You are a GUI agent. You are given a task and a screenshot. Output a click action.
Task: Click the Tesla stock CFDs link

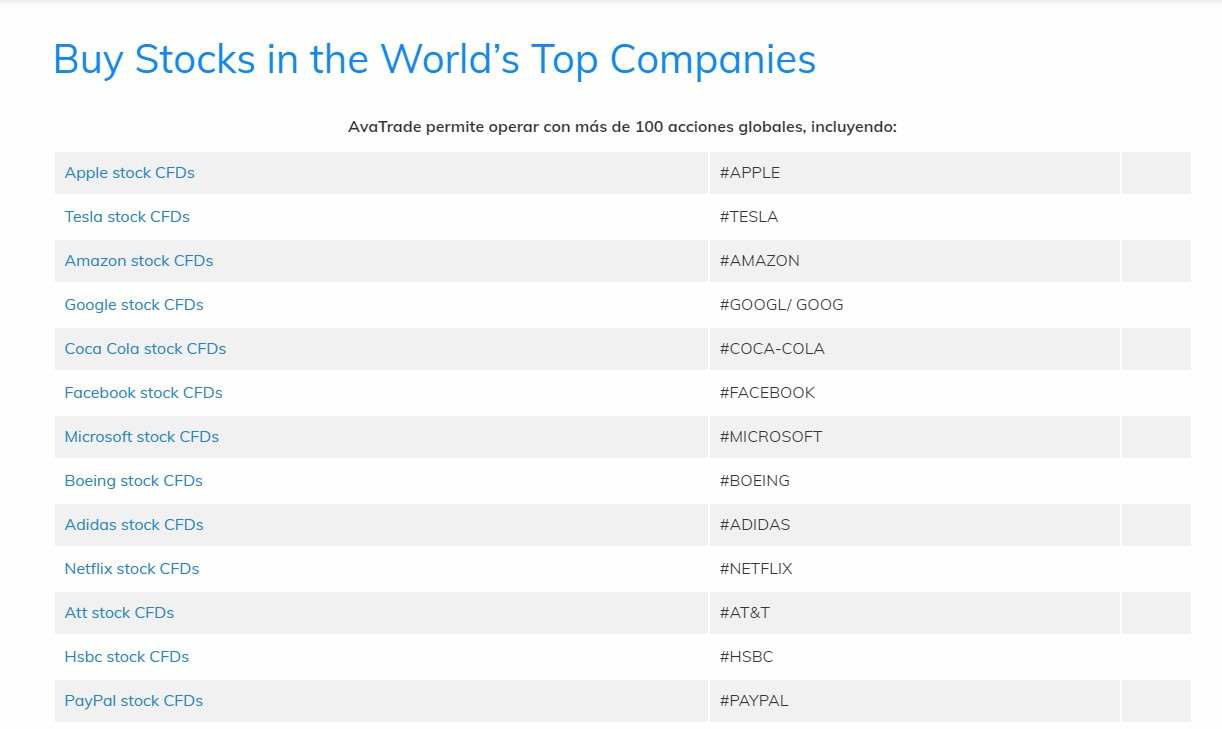pyautogui.click(x=127, y=217)
